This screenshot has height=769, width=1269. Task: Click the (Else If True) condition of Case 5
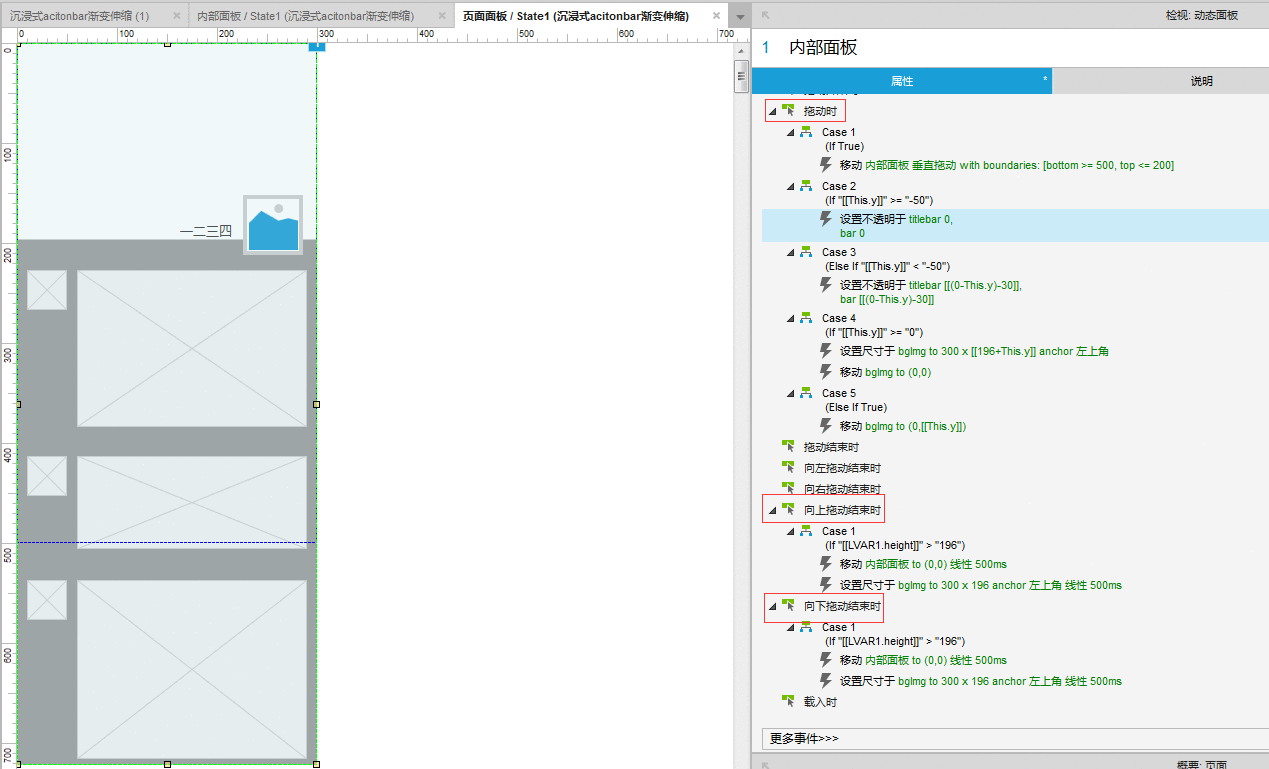856,407
